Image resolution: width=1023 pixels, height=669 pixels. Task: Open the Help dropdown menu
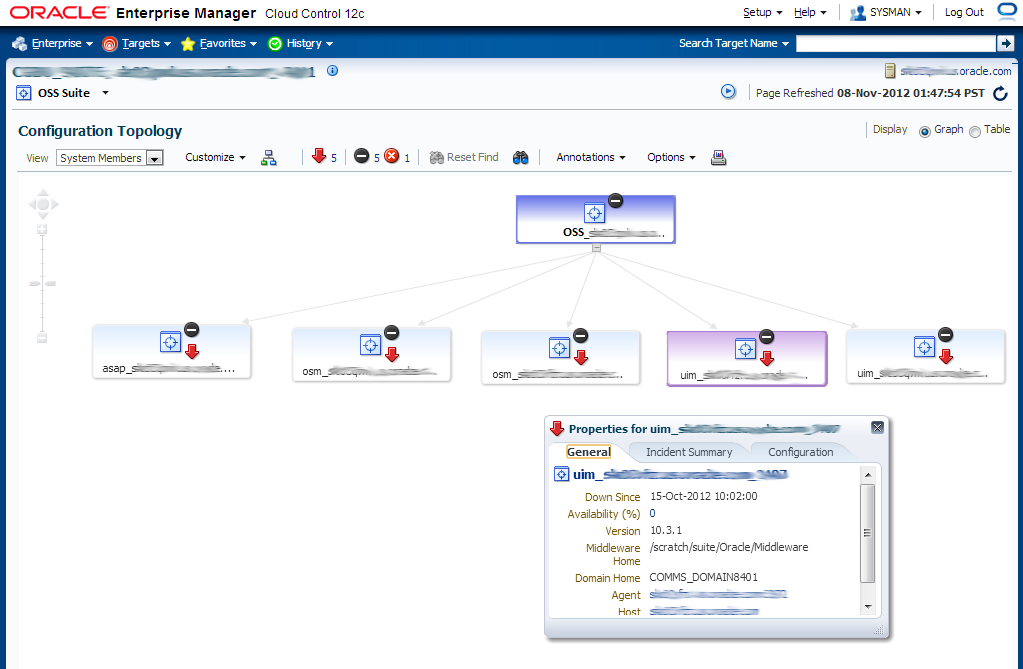[x=810, y=12]
